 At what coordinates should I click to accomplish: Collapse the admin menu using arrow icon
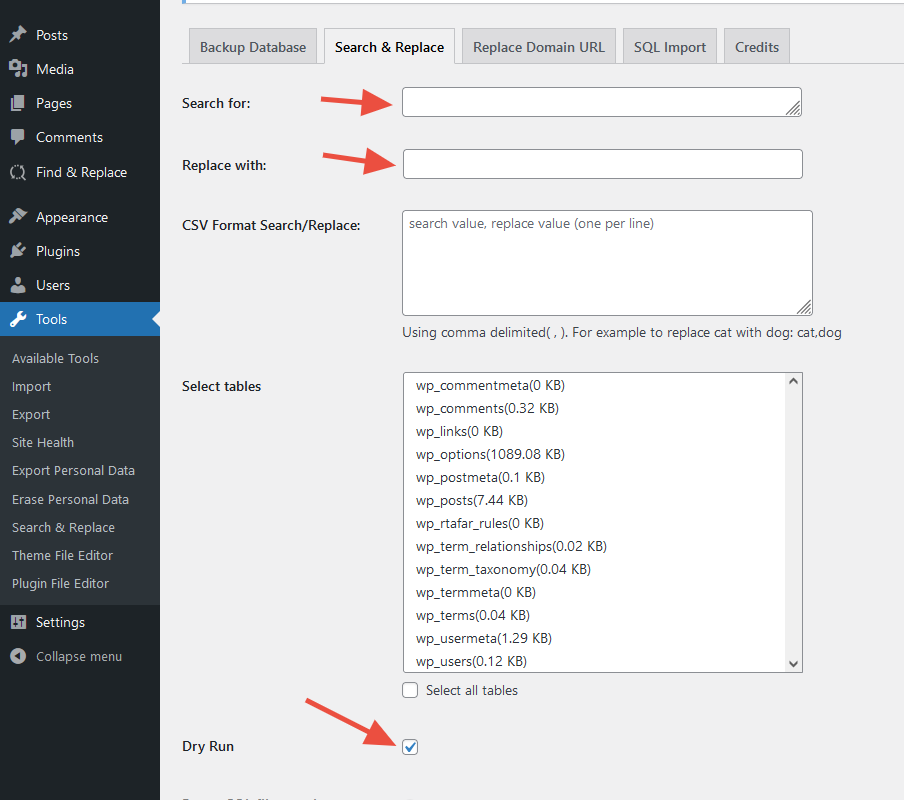click(18, 657)
